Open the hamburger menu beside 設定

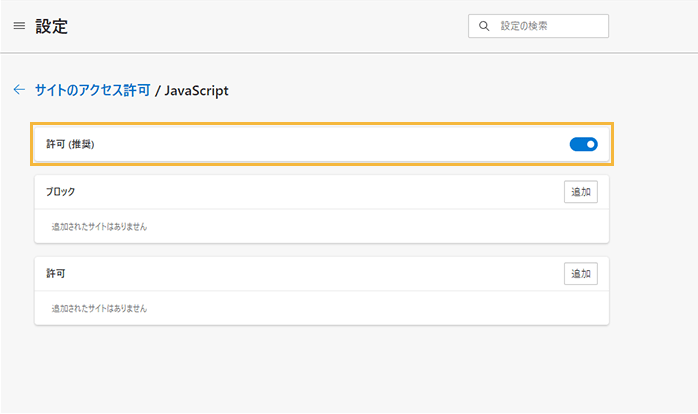click(19, 26)
